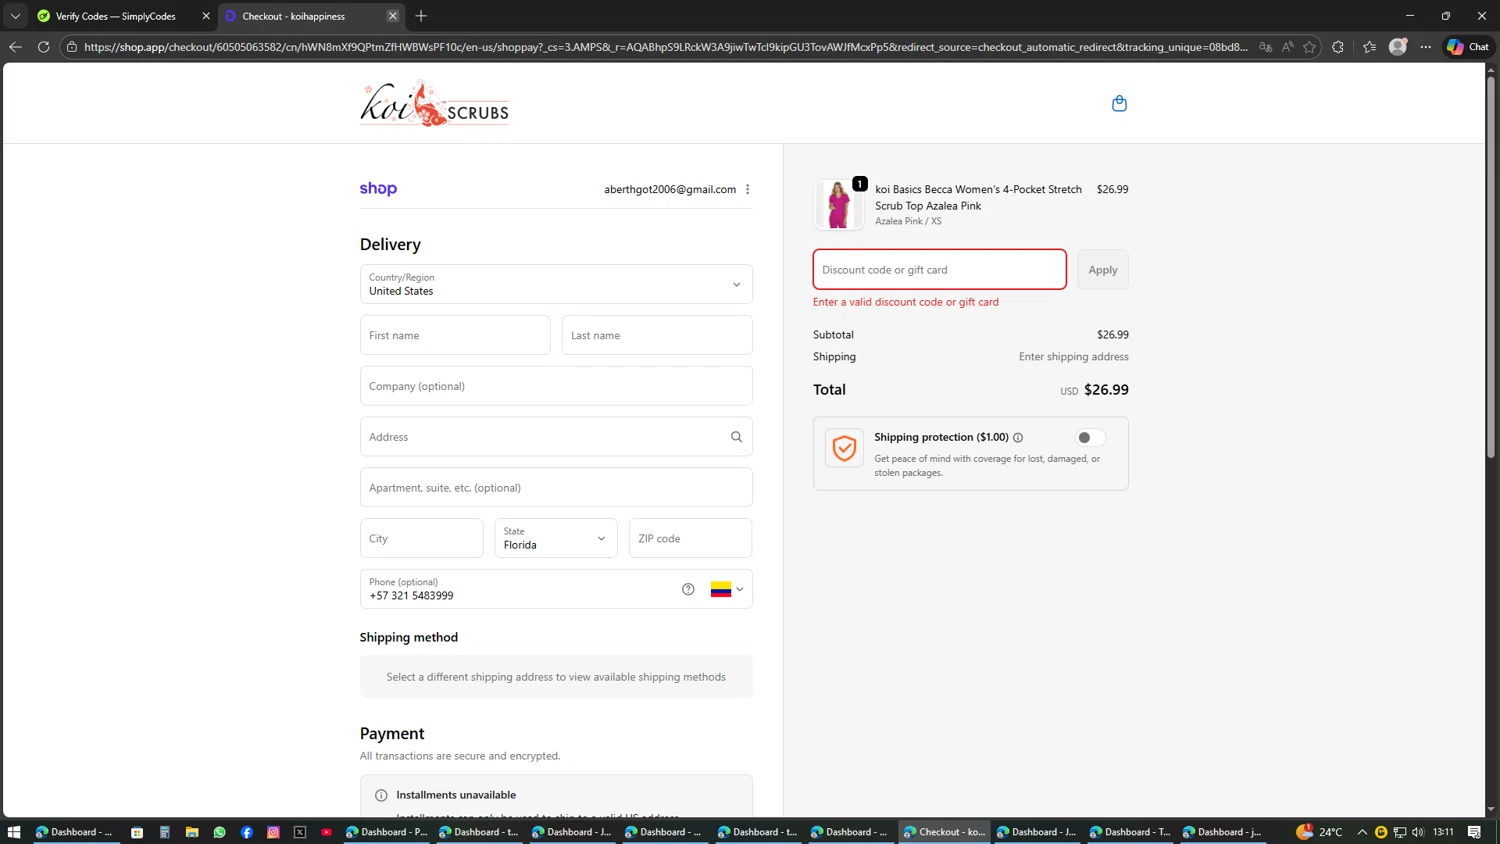
Task: Click the Company (optional) field
Action: (x=556, y=386)
